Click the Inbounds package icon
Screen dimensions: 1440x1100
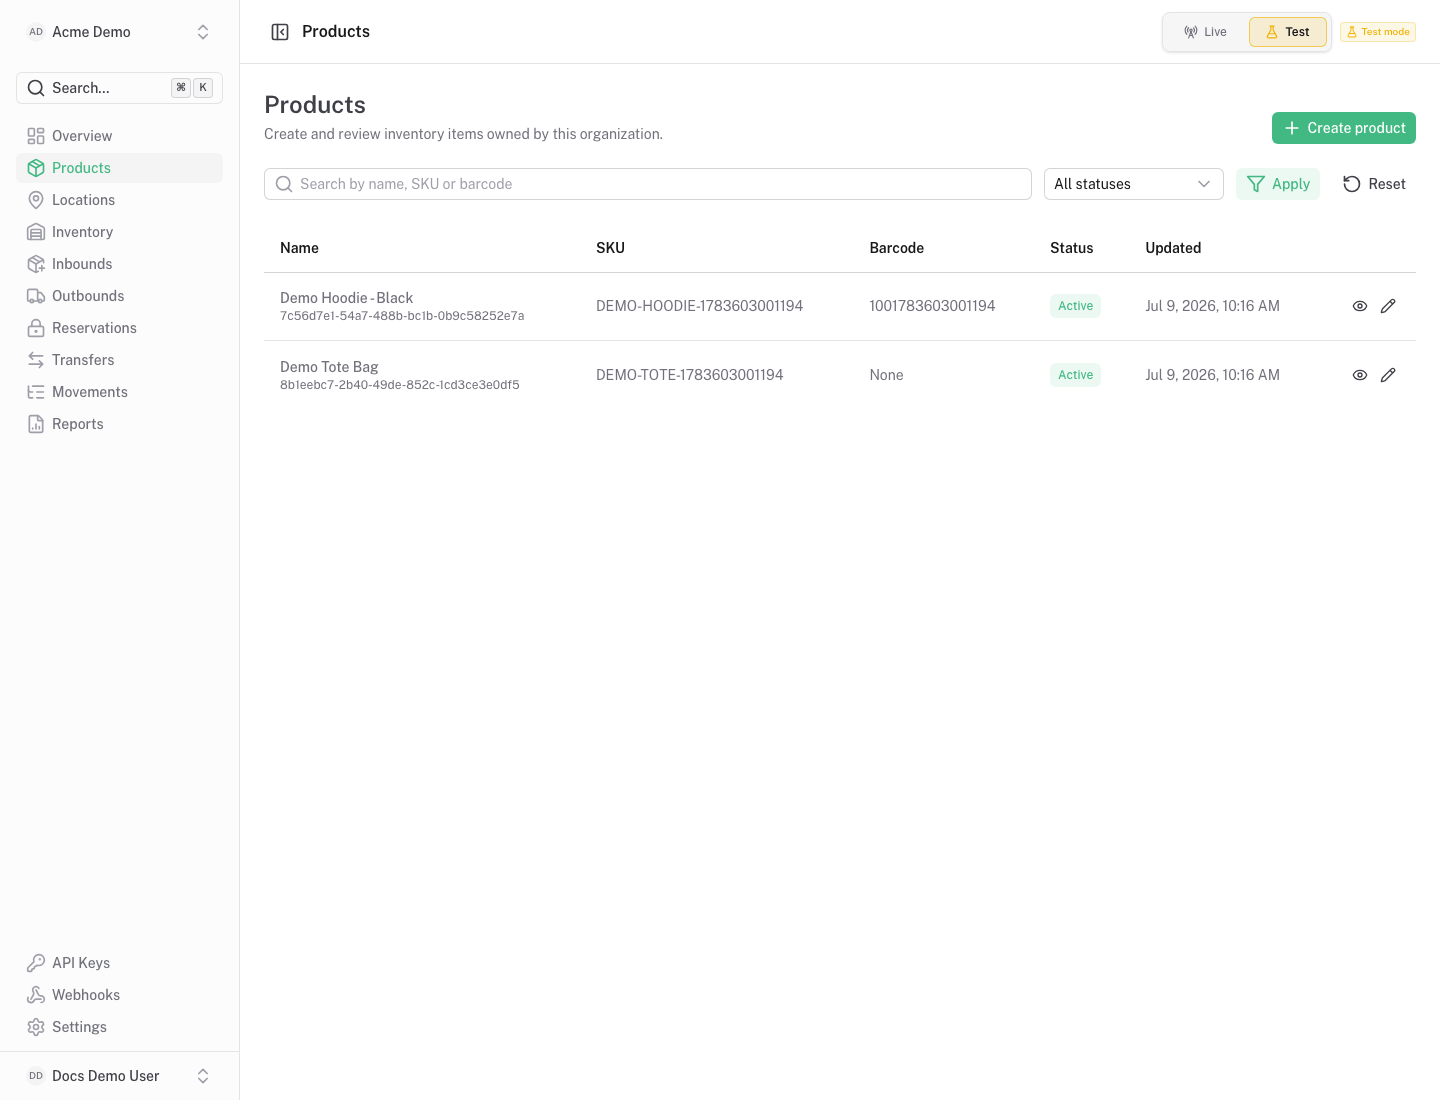tap(36, 264)
